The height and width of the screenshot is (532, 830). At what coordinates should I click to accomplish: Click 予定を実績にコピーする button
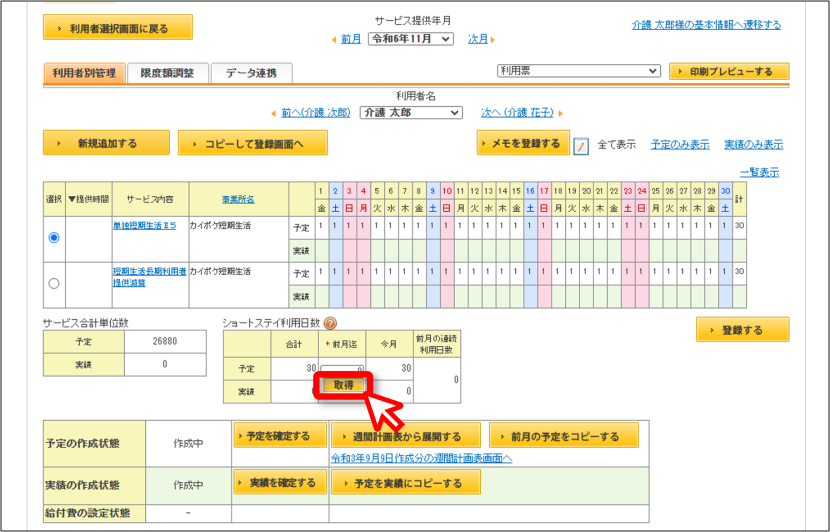point(406,483)
